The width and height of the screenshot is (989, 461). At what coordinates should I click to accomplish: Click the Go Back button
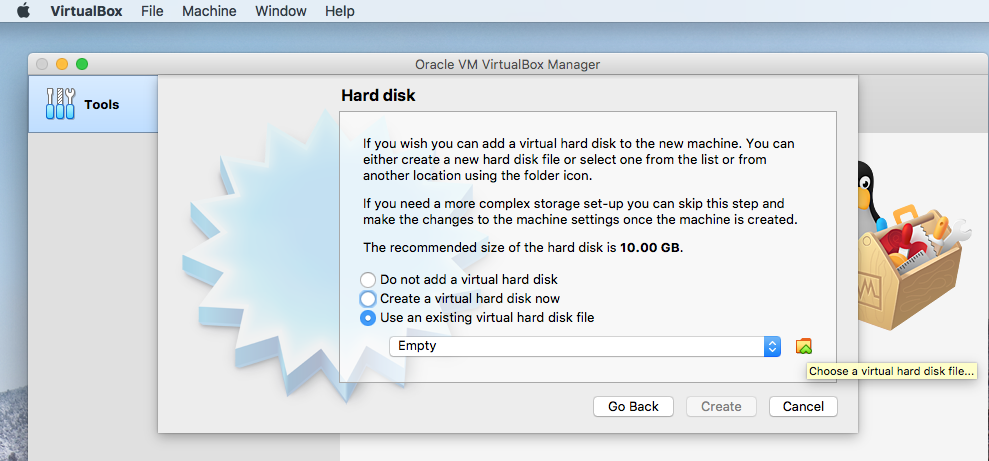click(633, 406)
